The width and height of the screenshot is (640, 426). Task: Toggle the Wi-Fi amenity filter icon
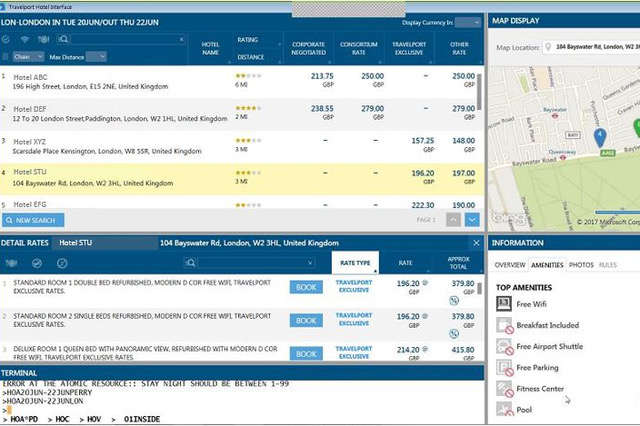(25, 39)
